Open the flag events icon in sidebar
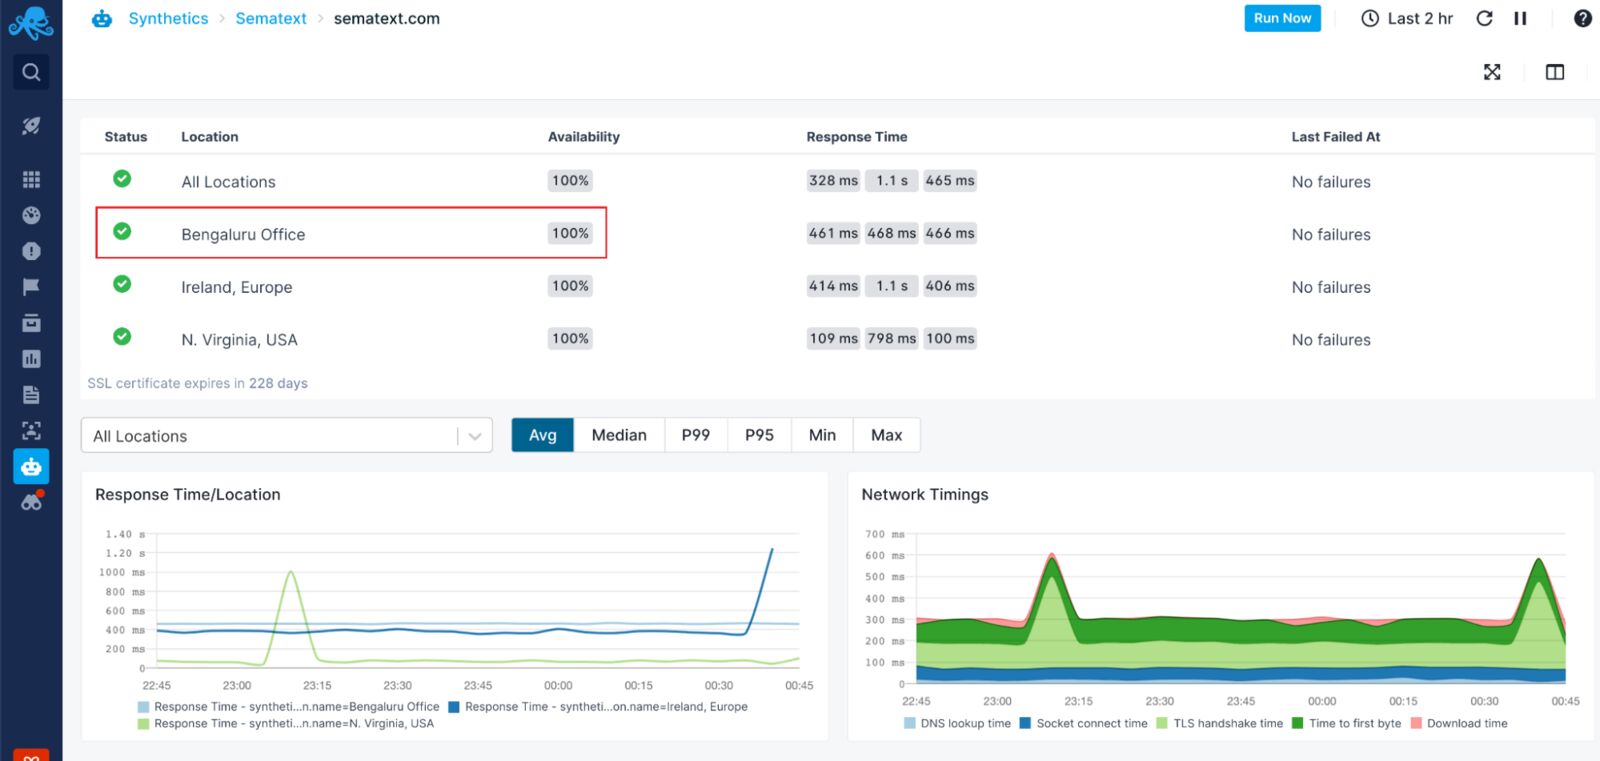Screen dimensions: 1600x761 pyautogui.click(x=31, y=287)
